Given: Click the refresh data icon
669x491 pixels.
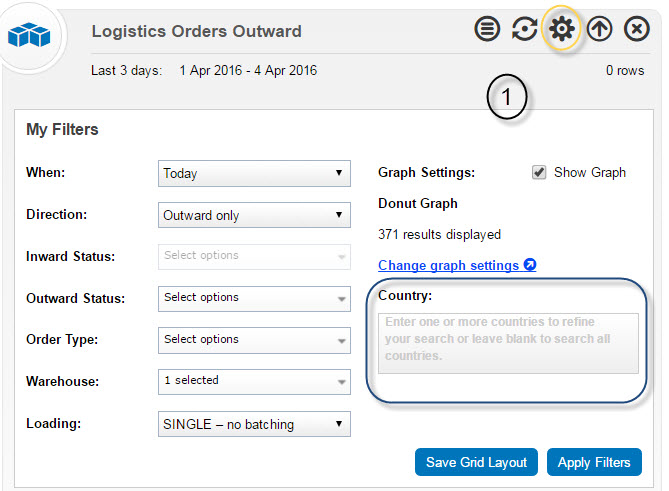Looking at the screenshot, I should 524,29.
